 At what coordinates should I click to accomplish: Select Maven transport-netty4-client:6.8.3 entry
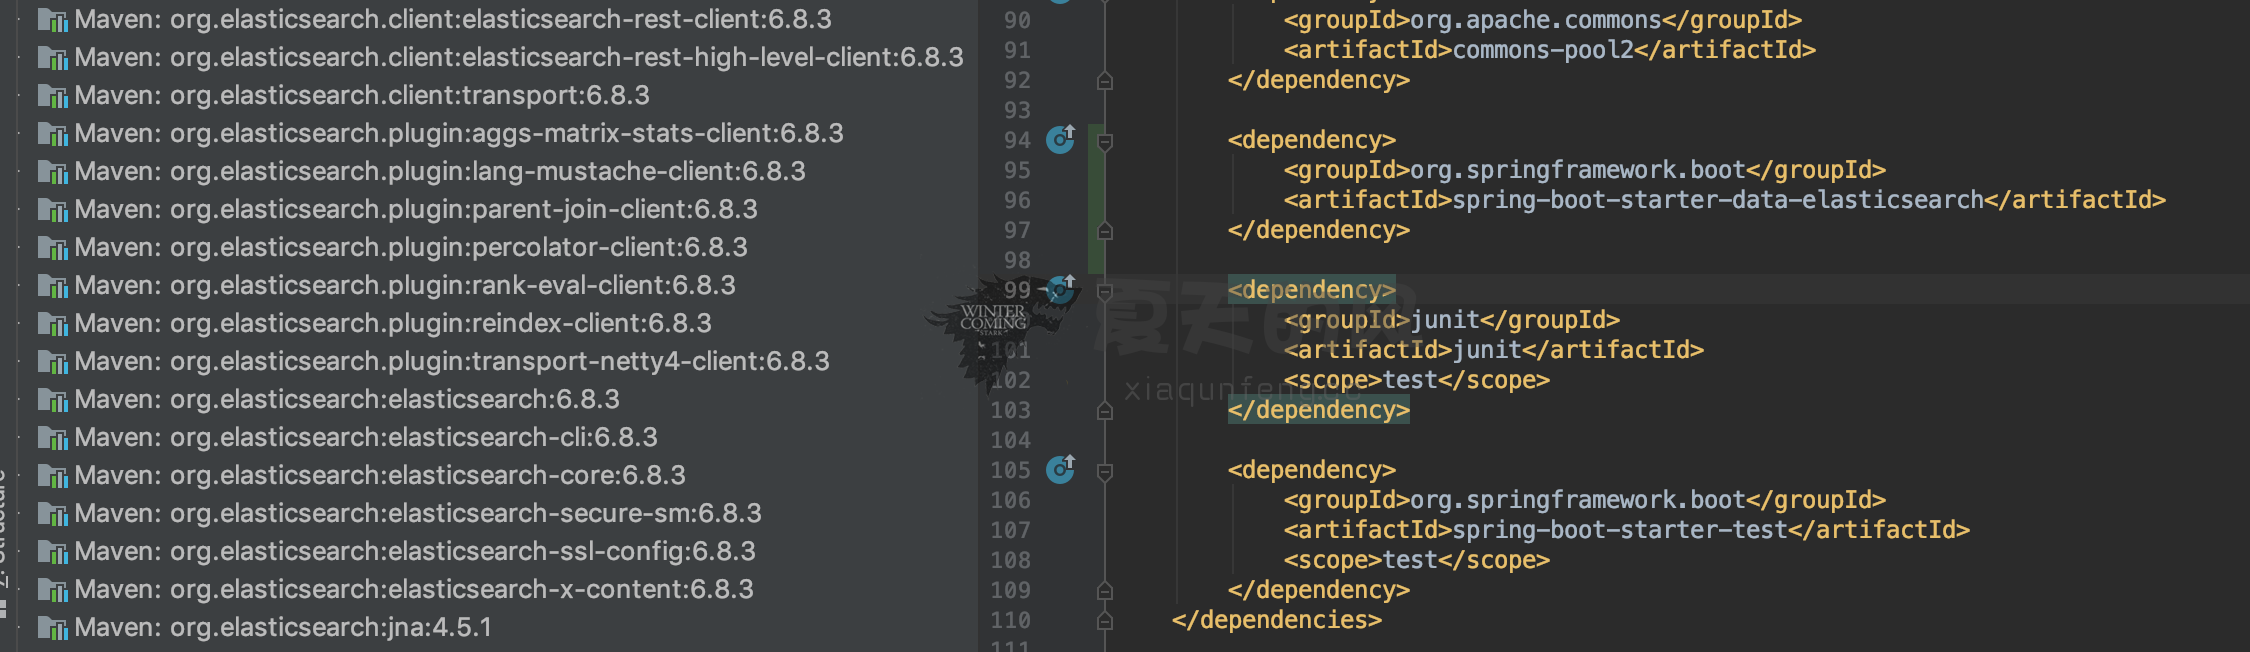pyautogui.click(x=451, y=362)
